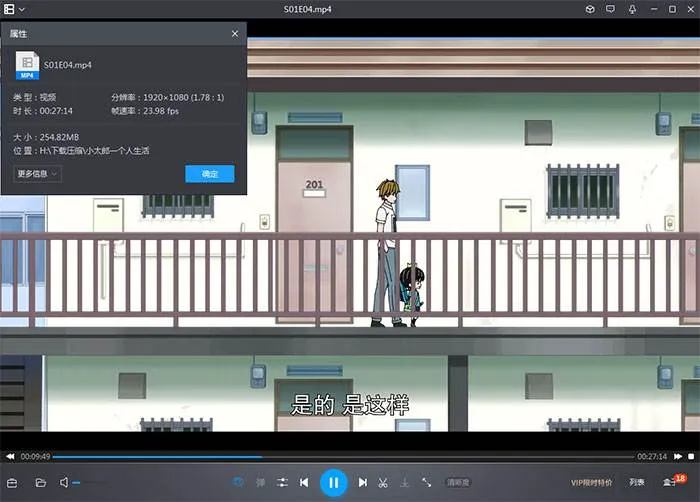Click the MP4 file icon in properties
Viewport: 700px width, 502px height.
27,65
